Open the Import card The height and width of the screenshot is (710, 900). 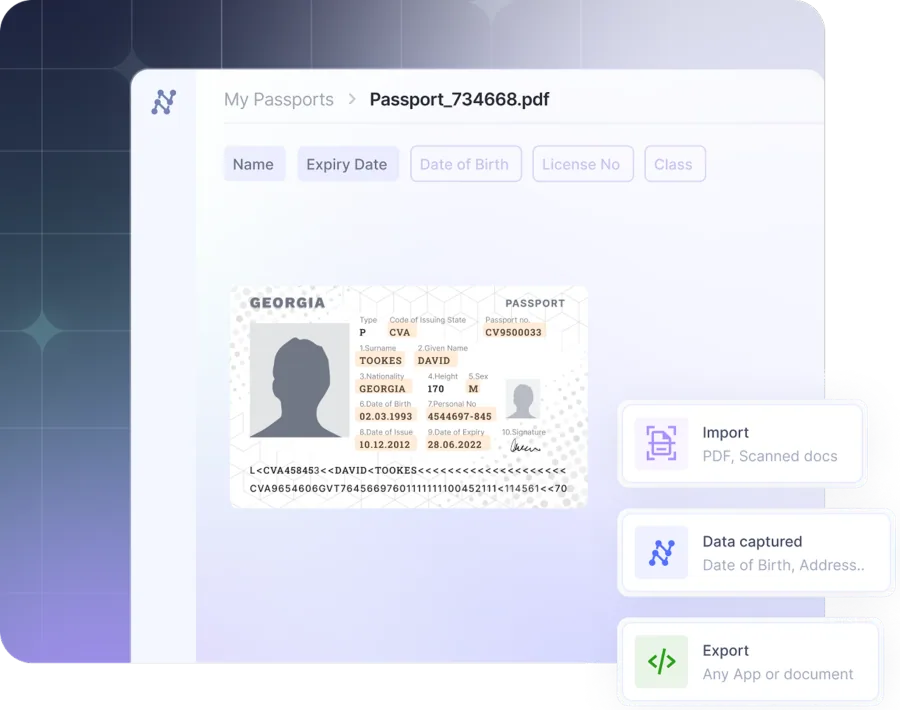click(x=742, y=443)
